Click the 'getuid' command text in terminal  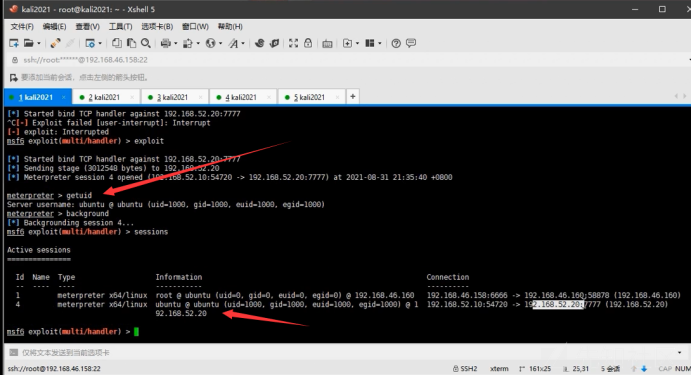tap(79, 195)
